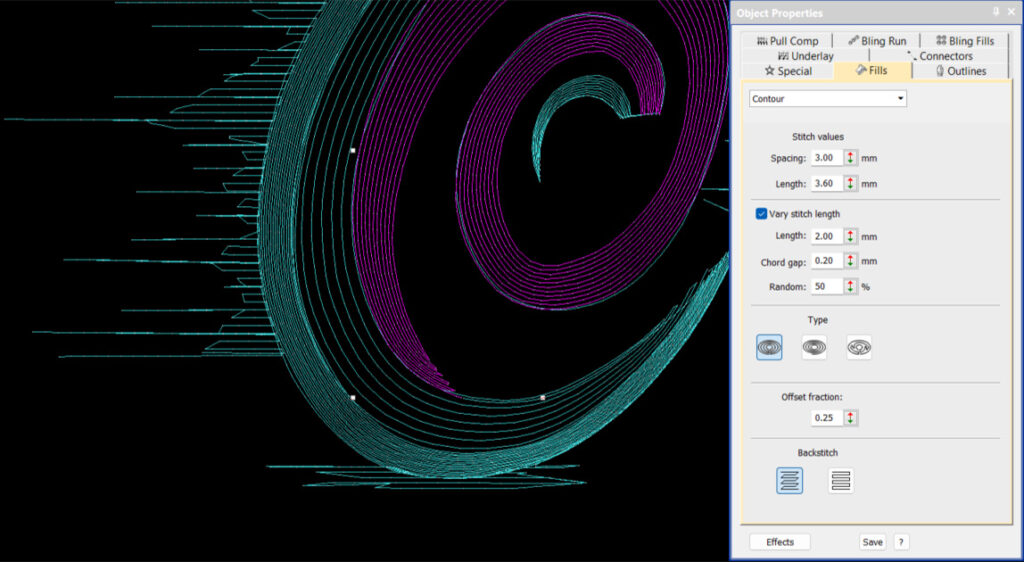Adjust the 2.00 Length spinner arrows
1024x562 pixels.
coord(850,236)
